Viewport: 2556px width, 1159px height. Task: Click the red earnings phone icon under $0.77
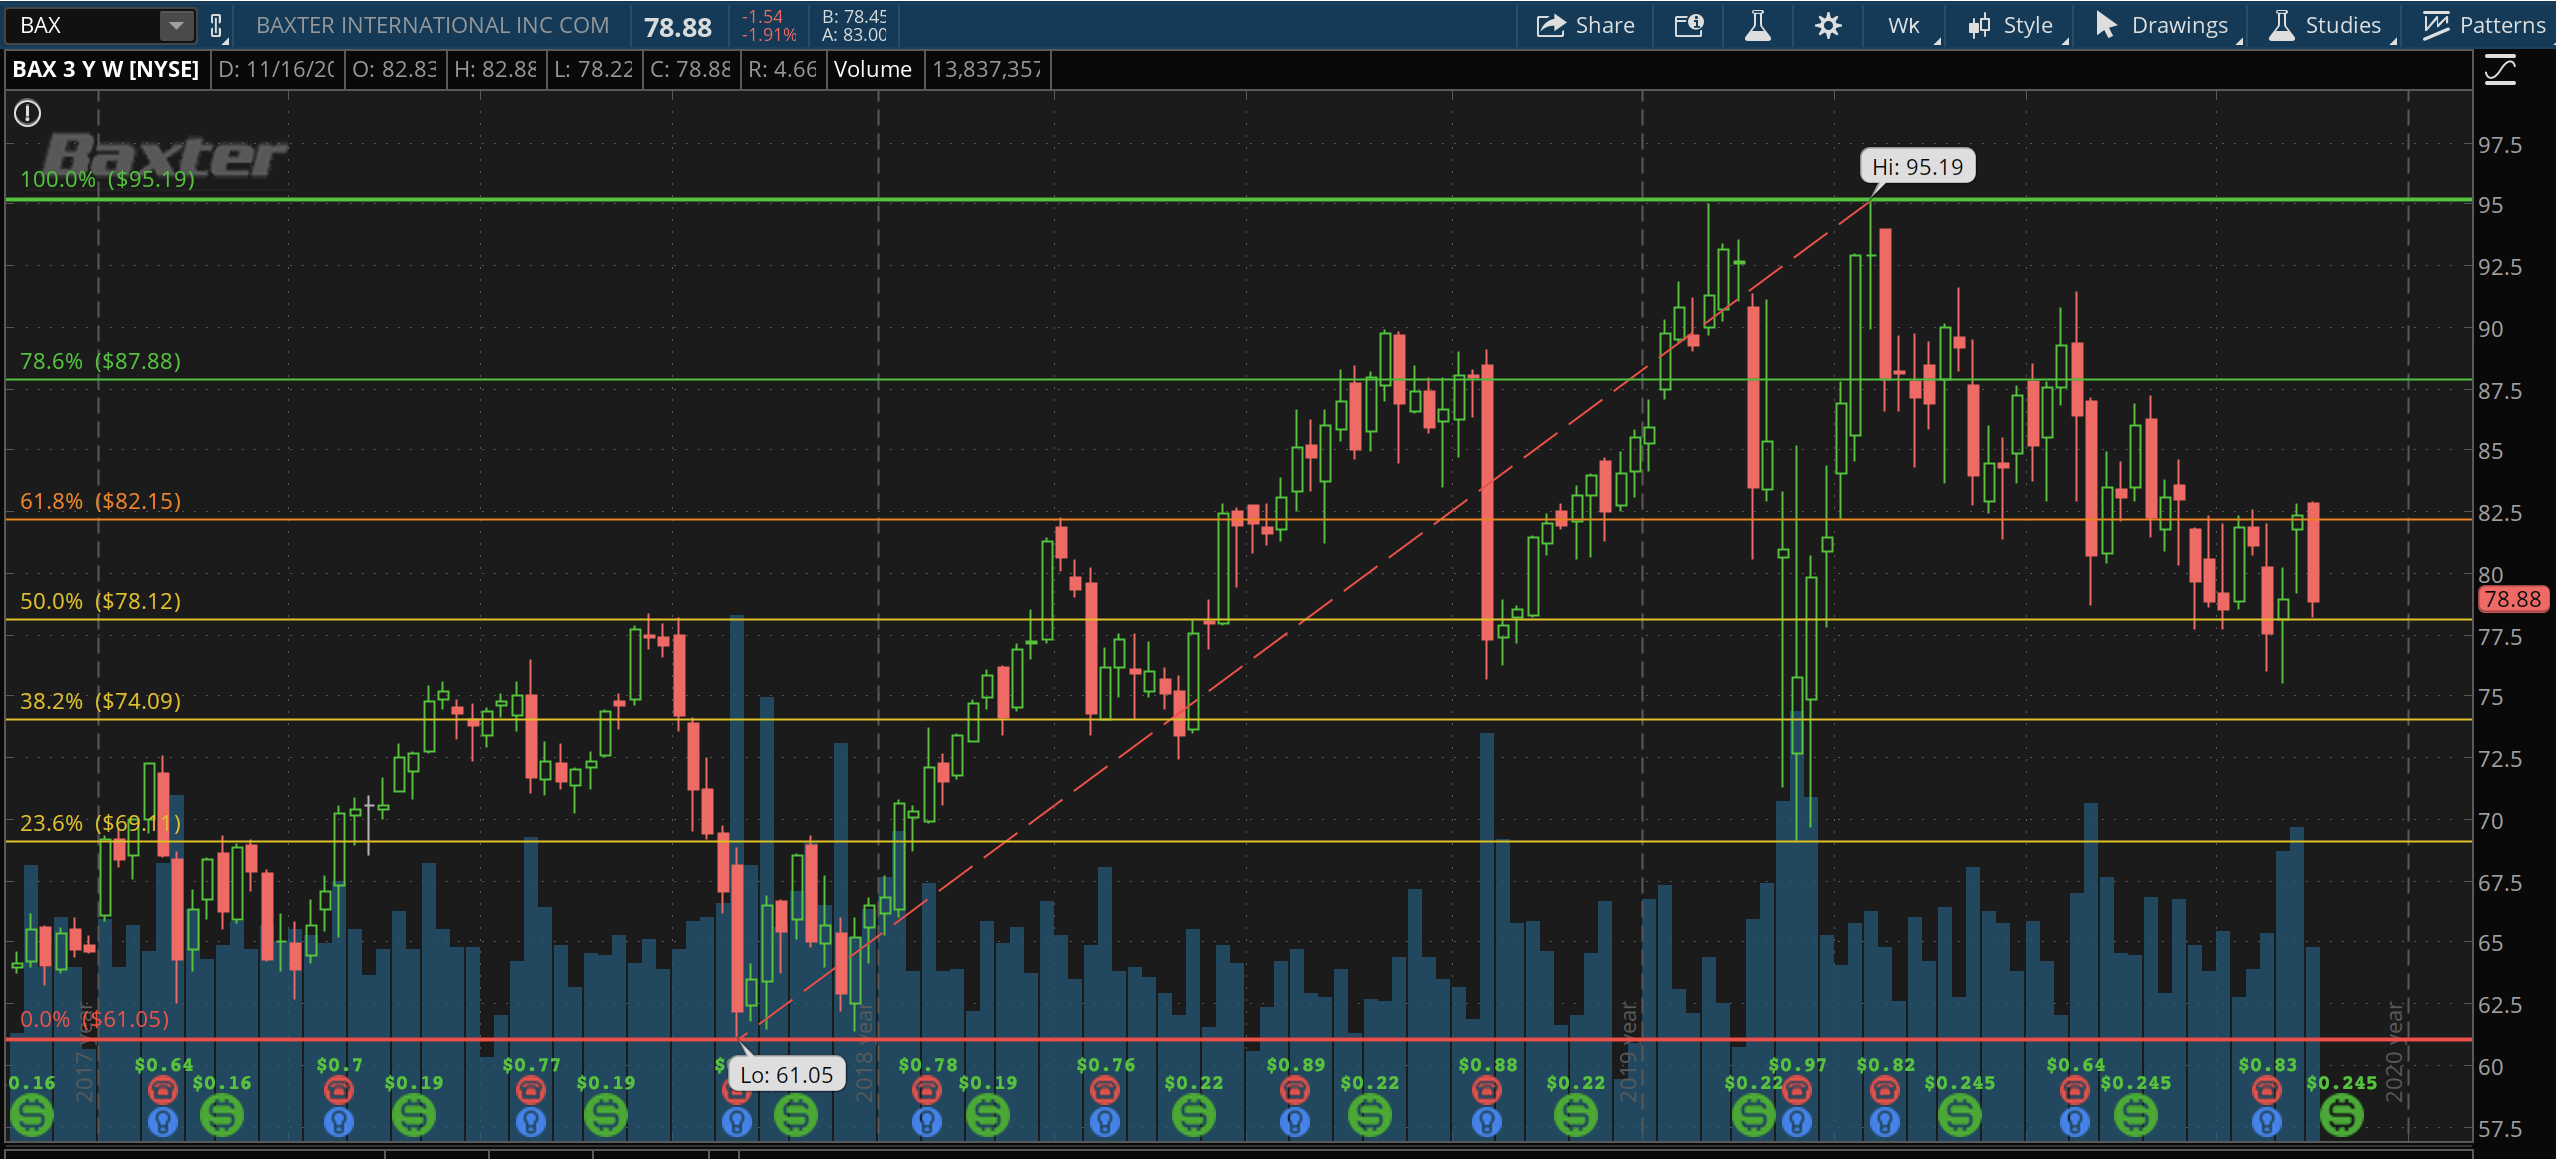[531, 1089]
